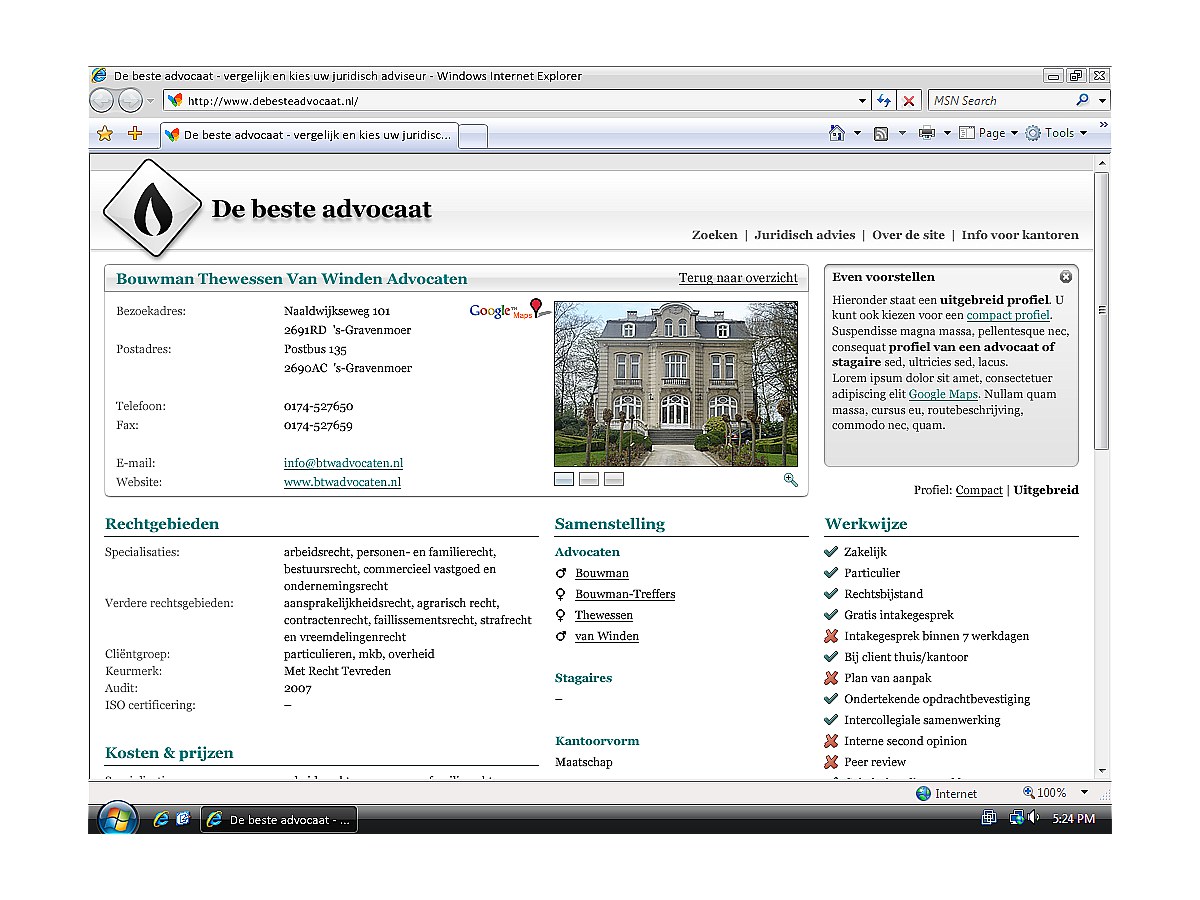This screenshot has width=1200, height=900.
Task: Click the male gender icon next to Bouwman
Action: (x=560, y=573)
